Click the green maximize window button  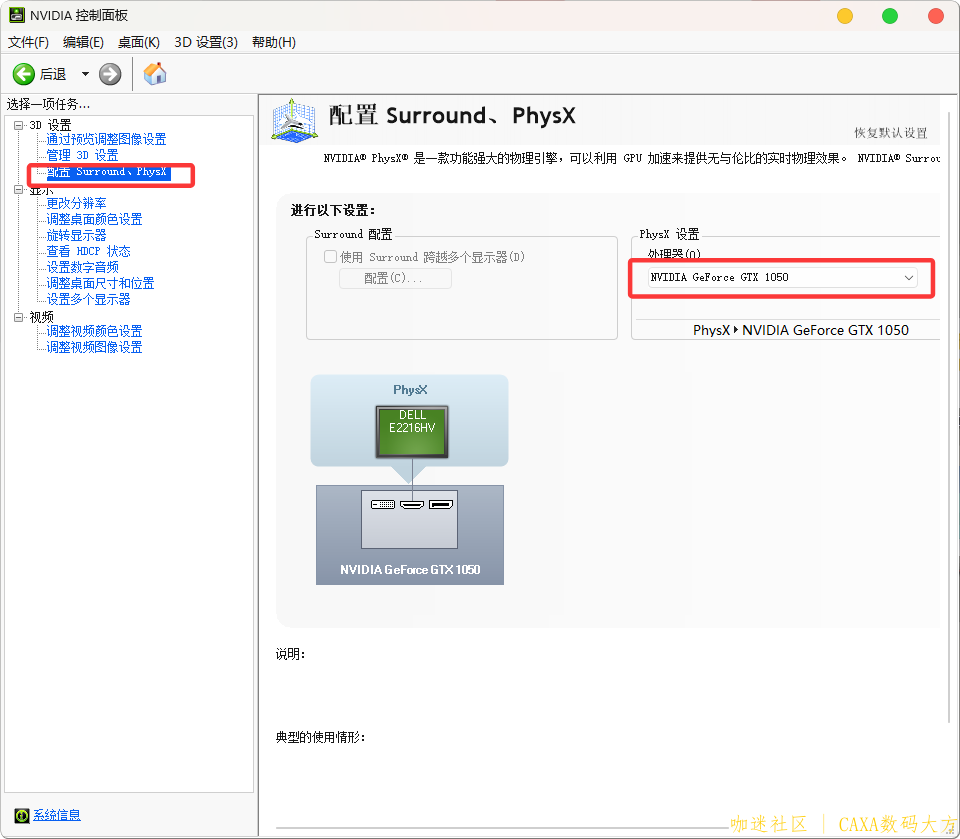coord(890,16)
